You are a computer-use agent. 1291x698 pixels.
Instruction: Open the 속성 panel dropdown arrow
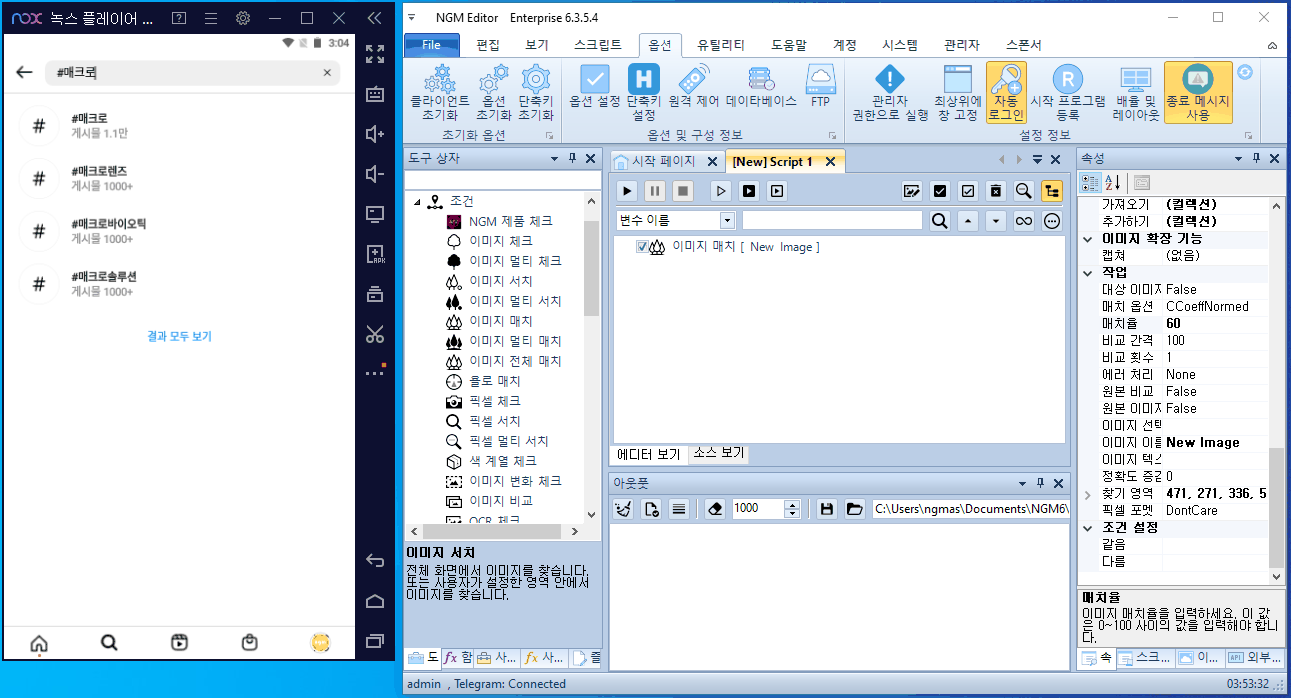tap(1239, 159)
